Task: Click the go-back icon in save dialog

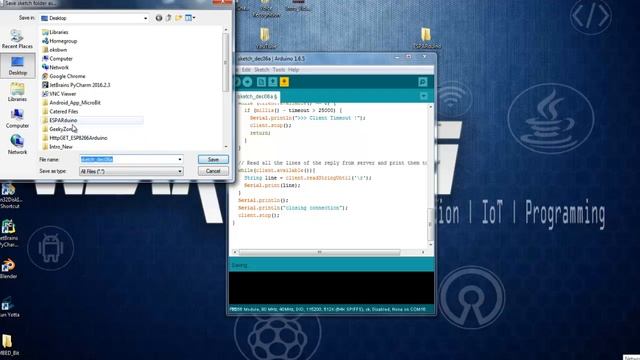Action: coord(159,18)
